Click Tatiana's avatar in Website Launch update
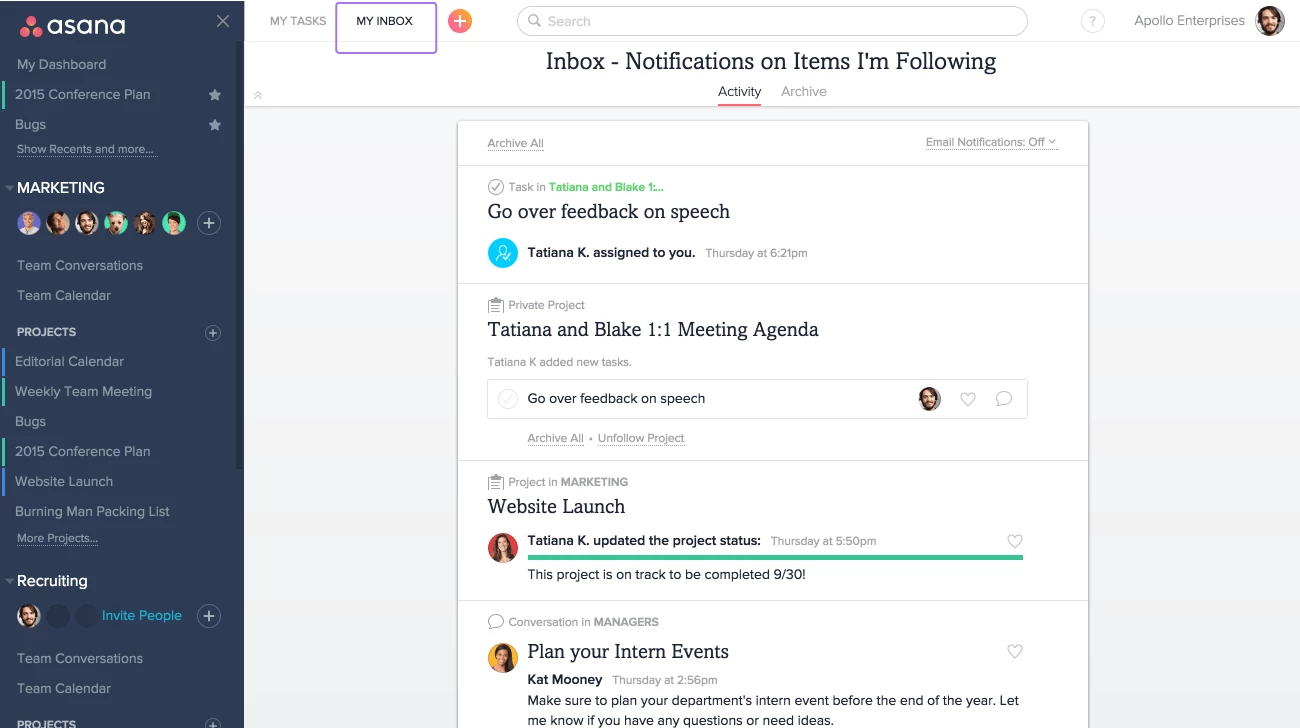Viewport: 1300px width, 728px height. pos(502,547)
